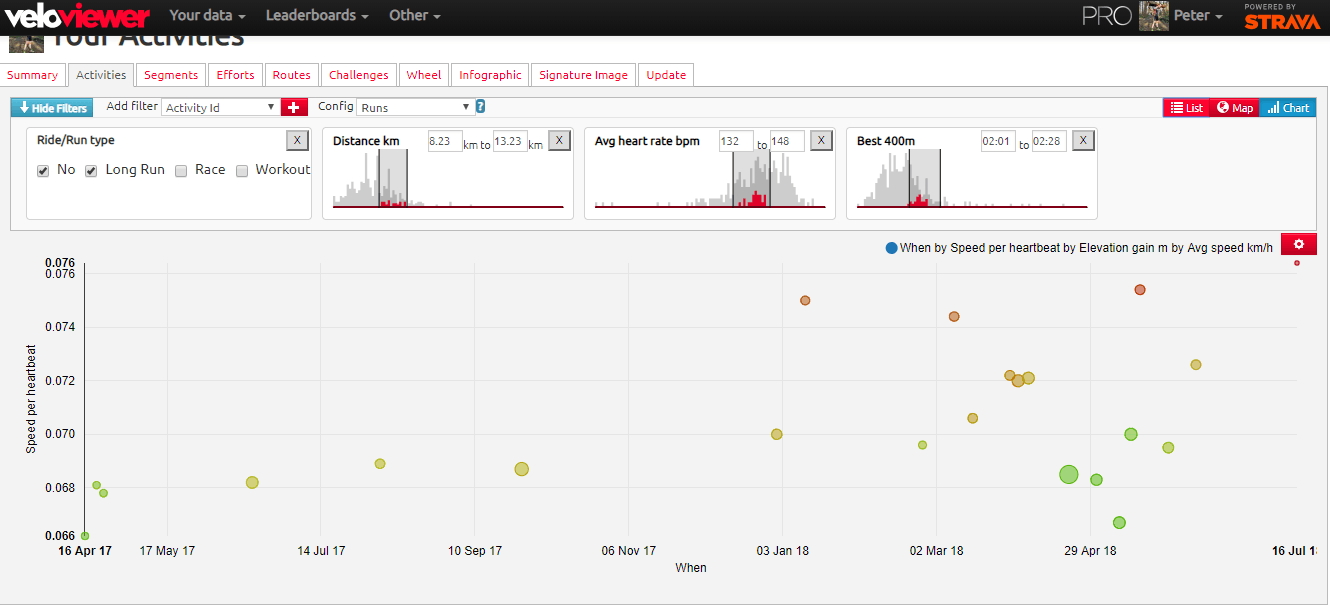This screenshot has height=607, width=1330.
Task: Open the Update tab
Action: click(x=666, y=75)
